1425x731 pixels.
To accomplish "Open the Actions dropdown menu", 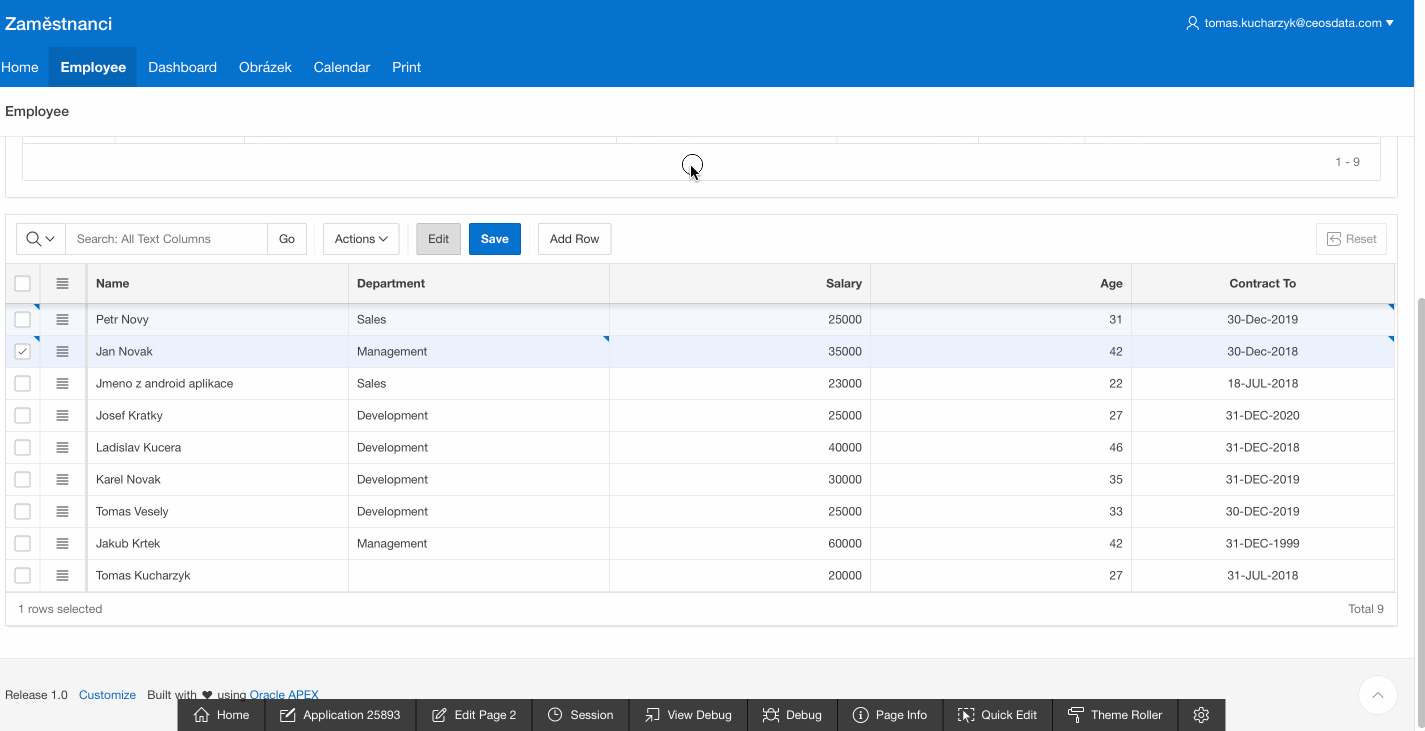I will click(361, 239).
